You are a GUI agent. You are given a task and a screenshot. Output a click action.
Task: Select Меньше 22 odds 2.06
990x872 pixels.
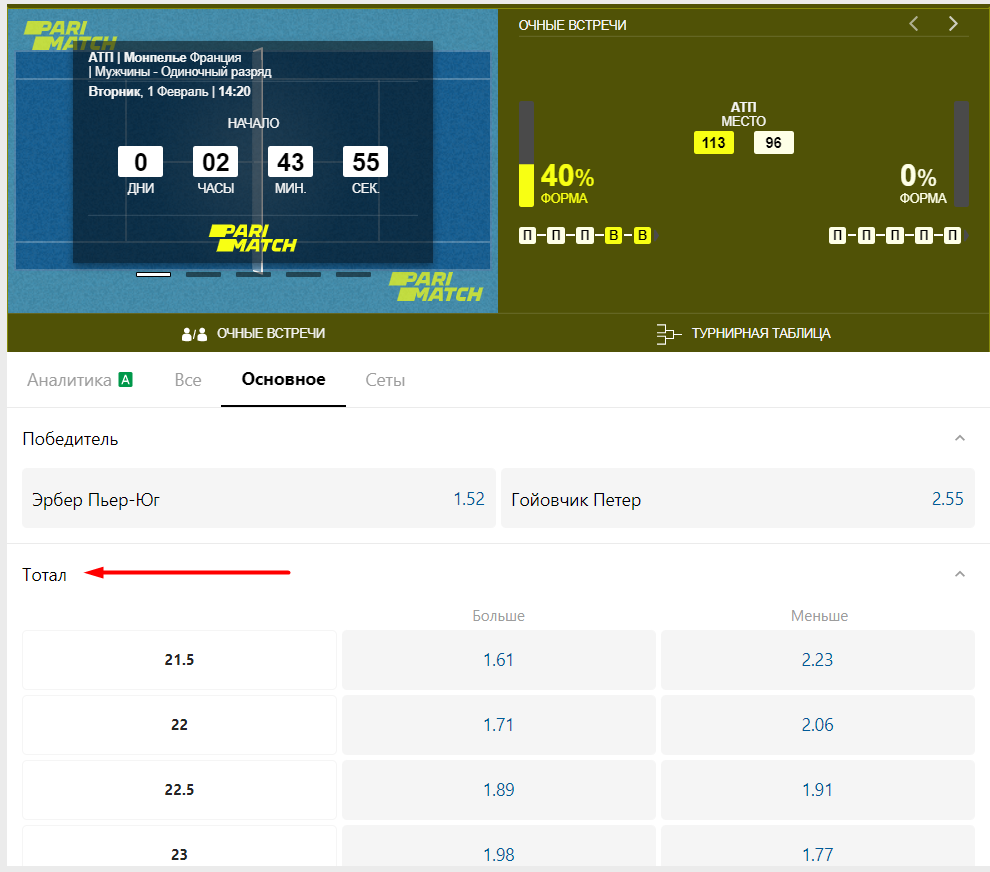coord(818,725)
